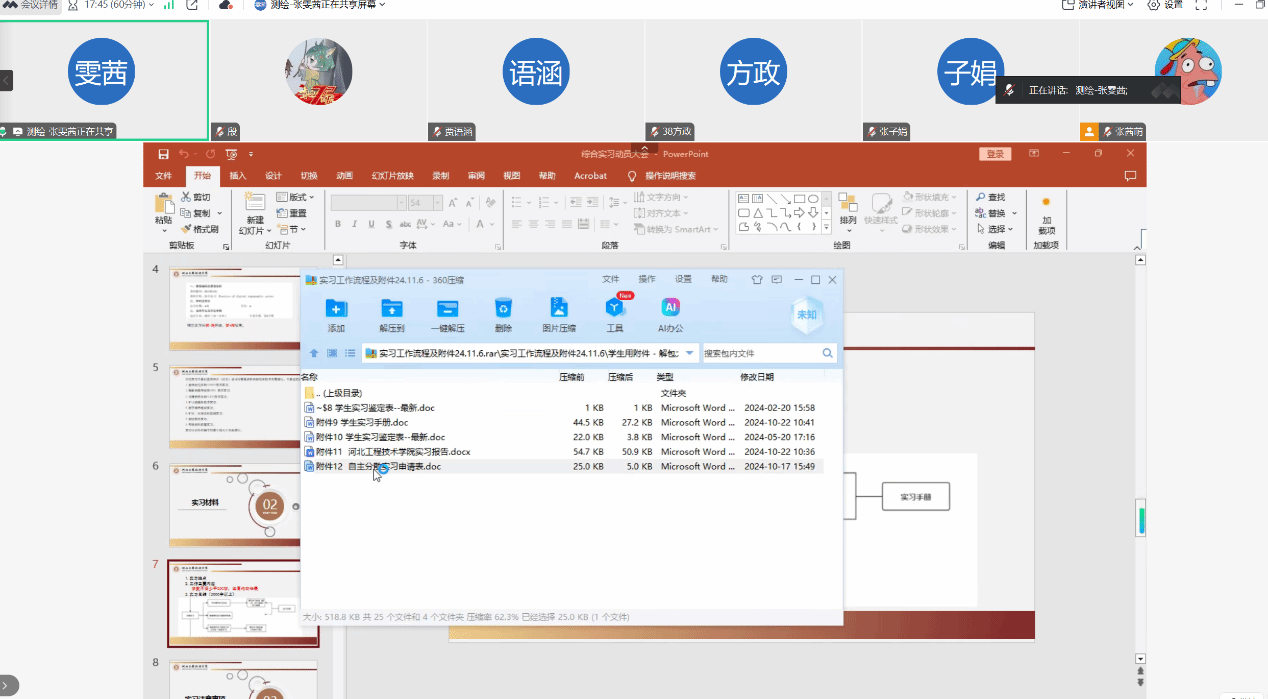Switch archive file list to details view
Viewport: 1268px width, 699px height.
pyautogui.click(x=350, y=353)
